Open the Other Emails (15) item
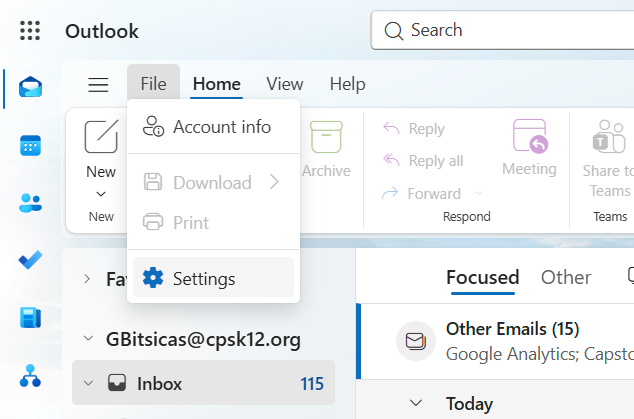 (x=497, y=341)
